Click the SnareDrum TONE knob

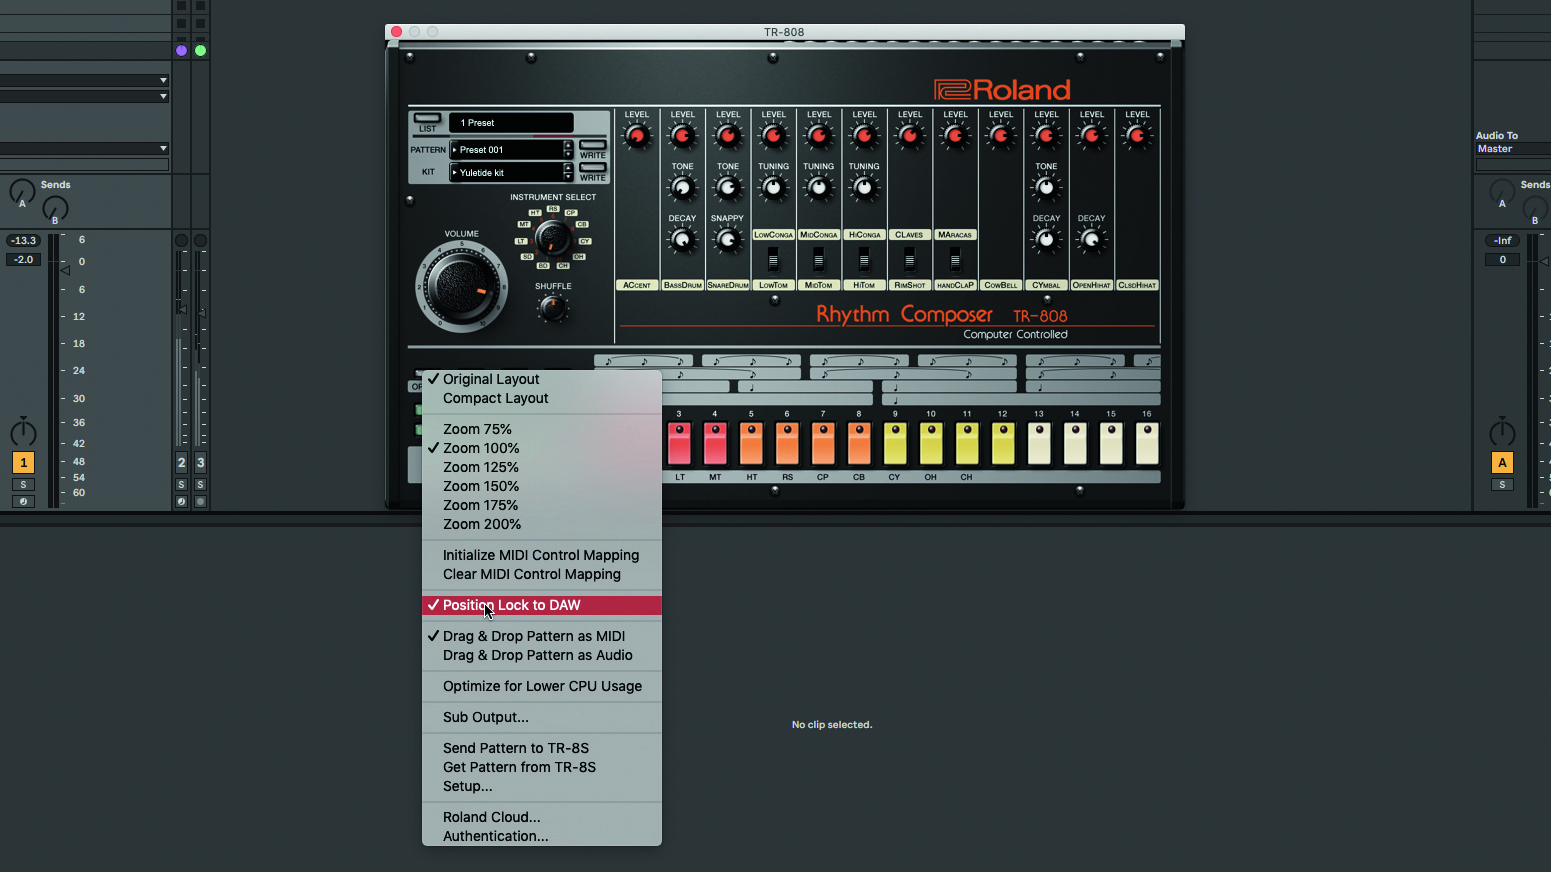pyautogui.click(x=728, y=187)
